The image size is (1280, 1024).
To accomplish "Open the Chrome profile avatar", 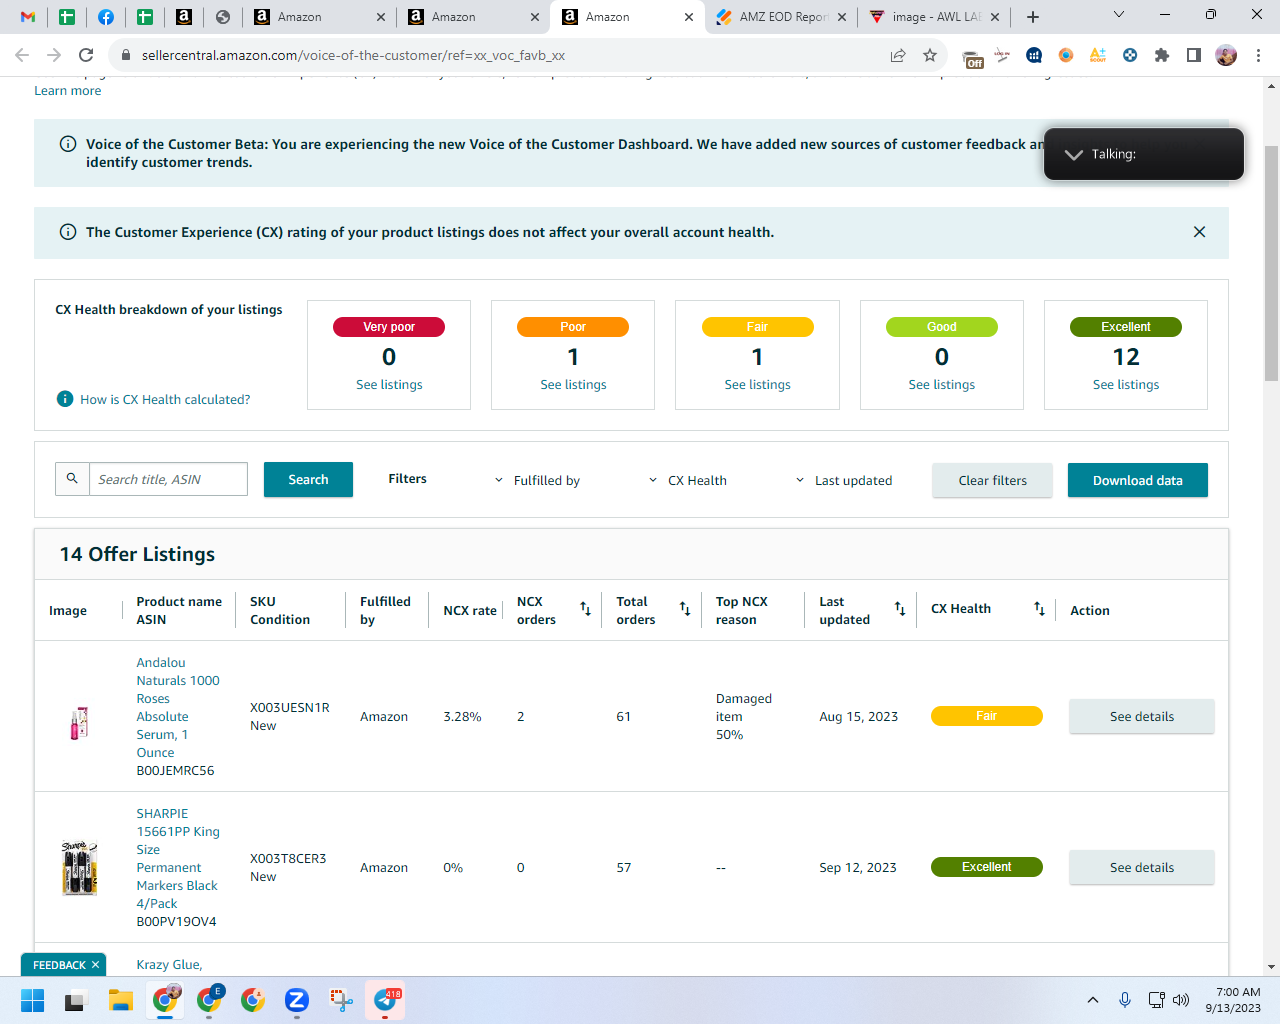I will click(1226, 55).
